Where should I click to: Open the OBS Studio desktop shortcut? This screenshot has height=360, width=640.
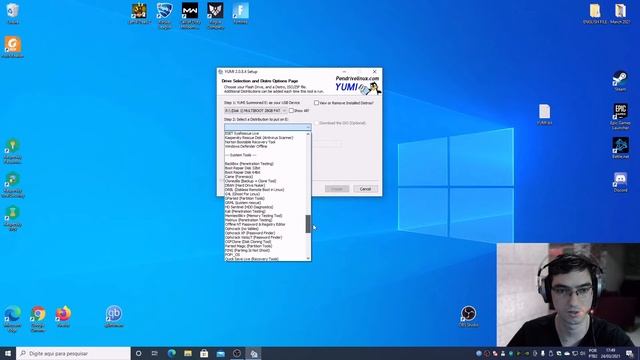tap(468, 316)
